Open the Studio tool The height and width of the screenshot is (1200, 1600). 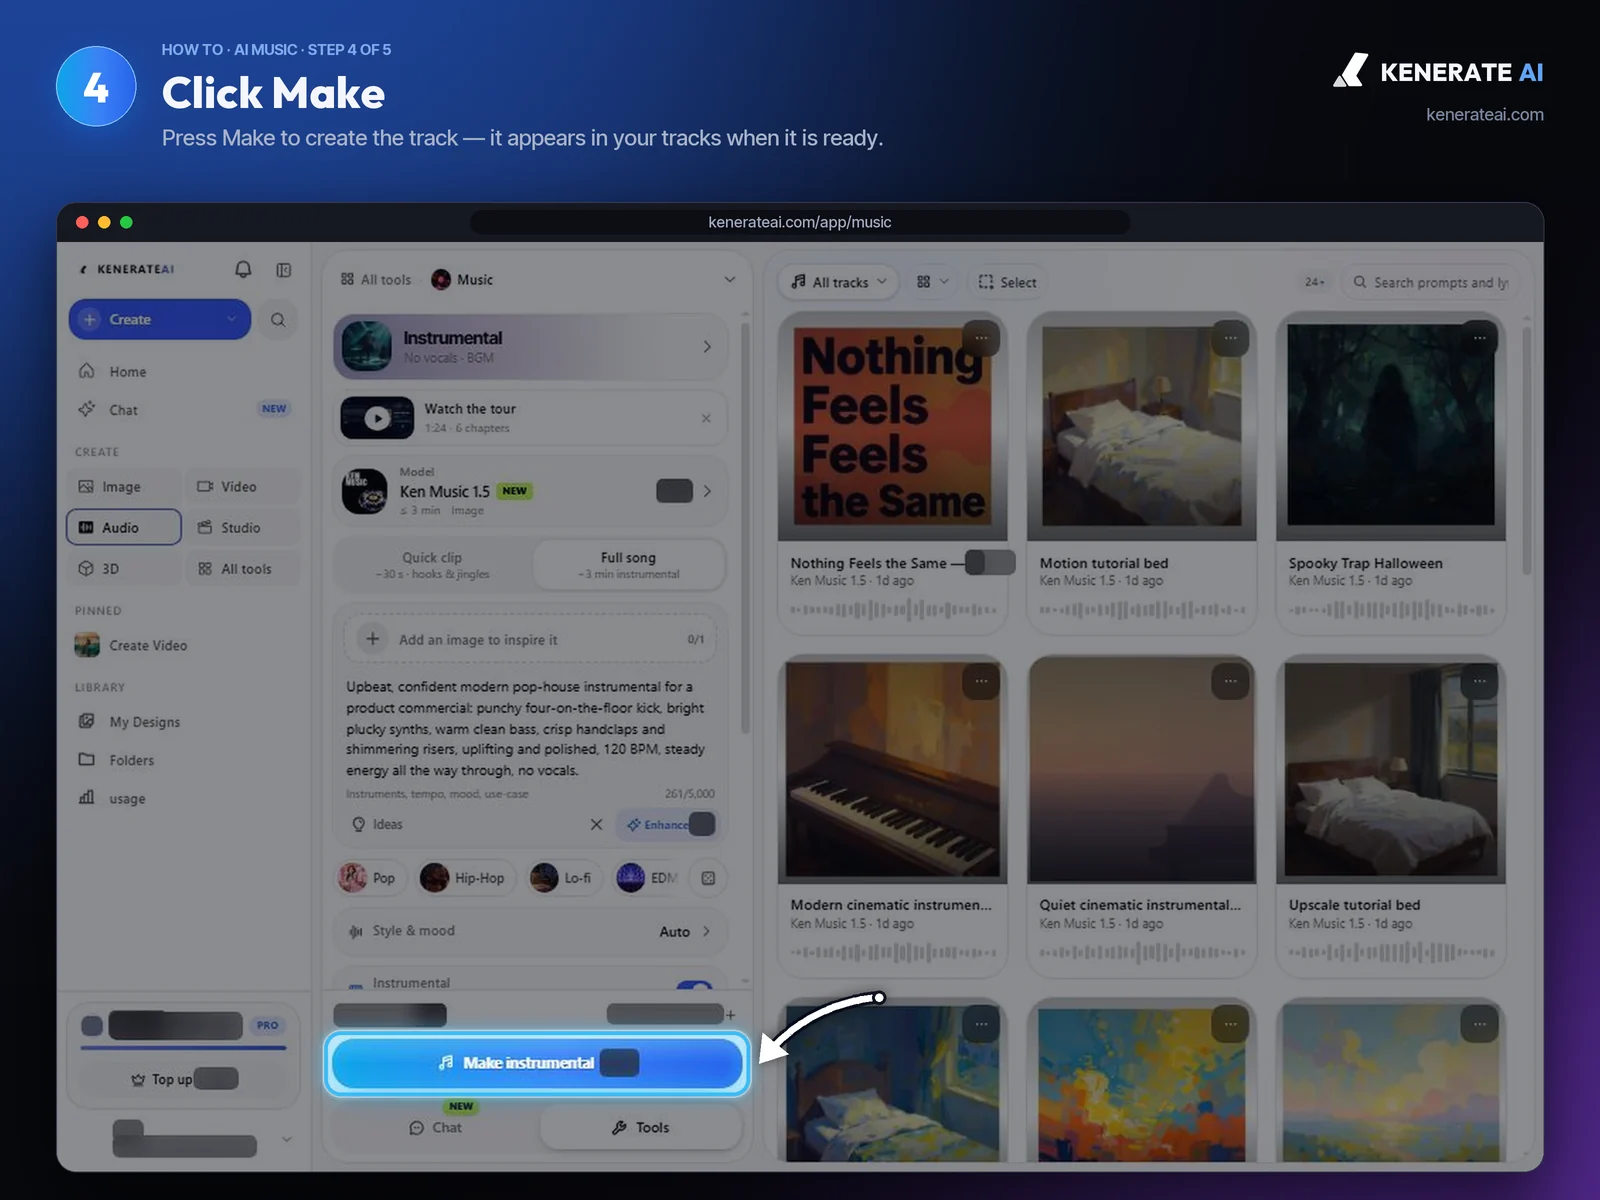pyautogui.click(x=242, y=528)
